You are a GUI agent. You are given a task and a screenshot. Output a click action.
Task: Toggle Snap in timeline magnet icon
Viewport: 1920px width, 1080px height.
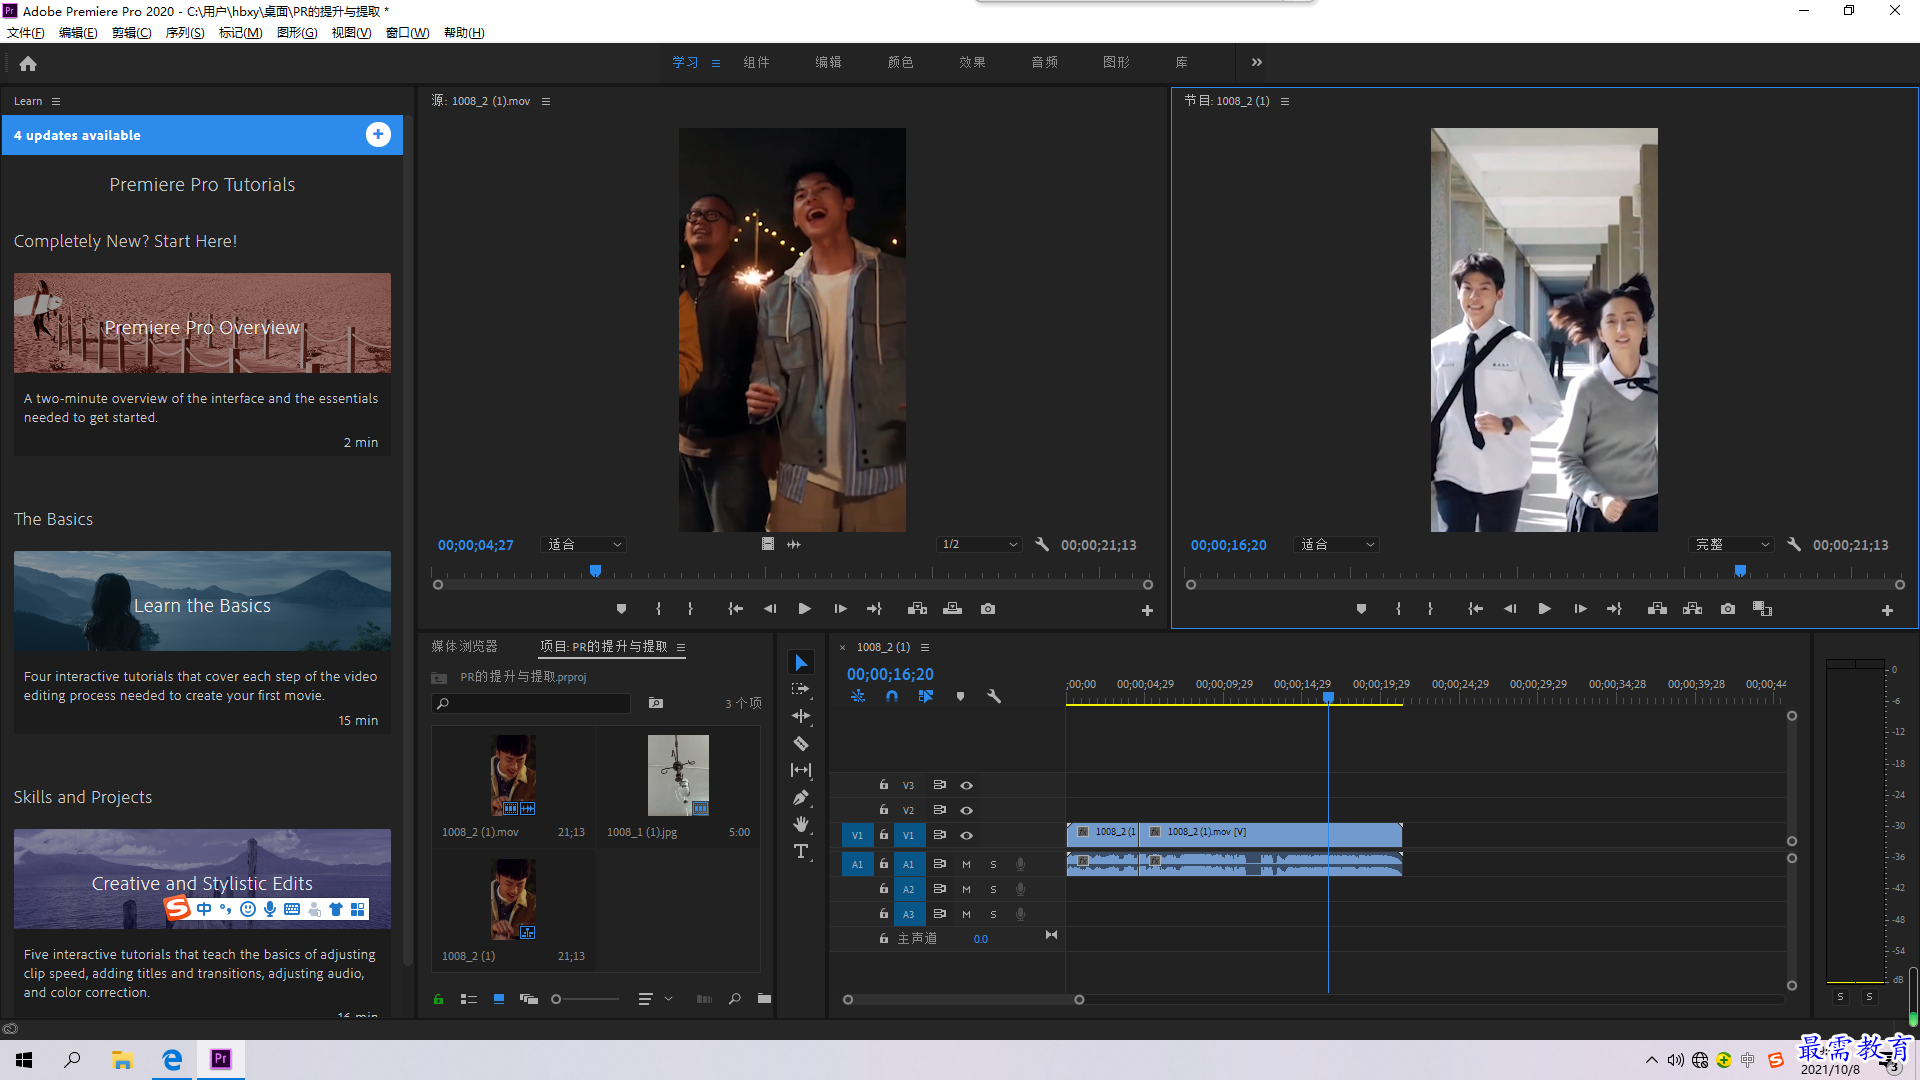(892, 696)
